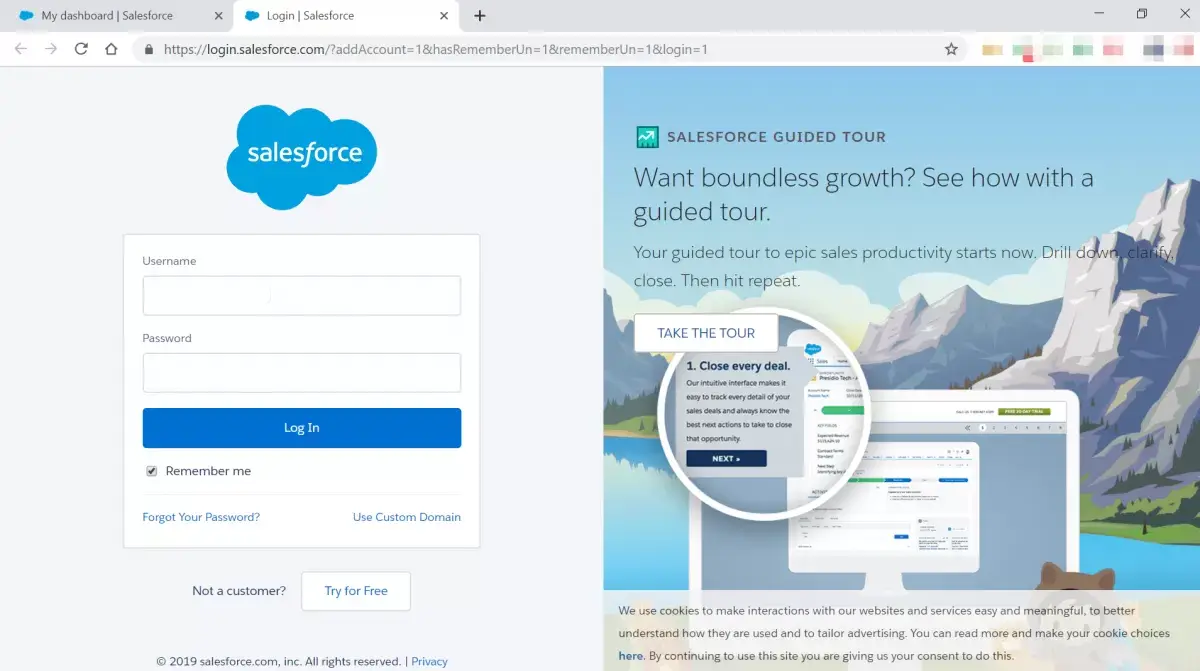Reload the Salesforce login page

point(81,49)
